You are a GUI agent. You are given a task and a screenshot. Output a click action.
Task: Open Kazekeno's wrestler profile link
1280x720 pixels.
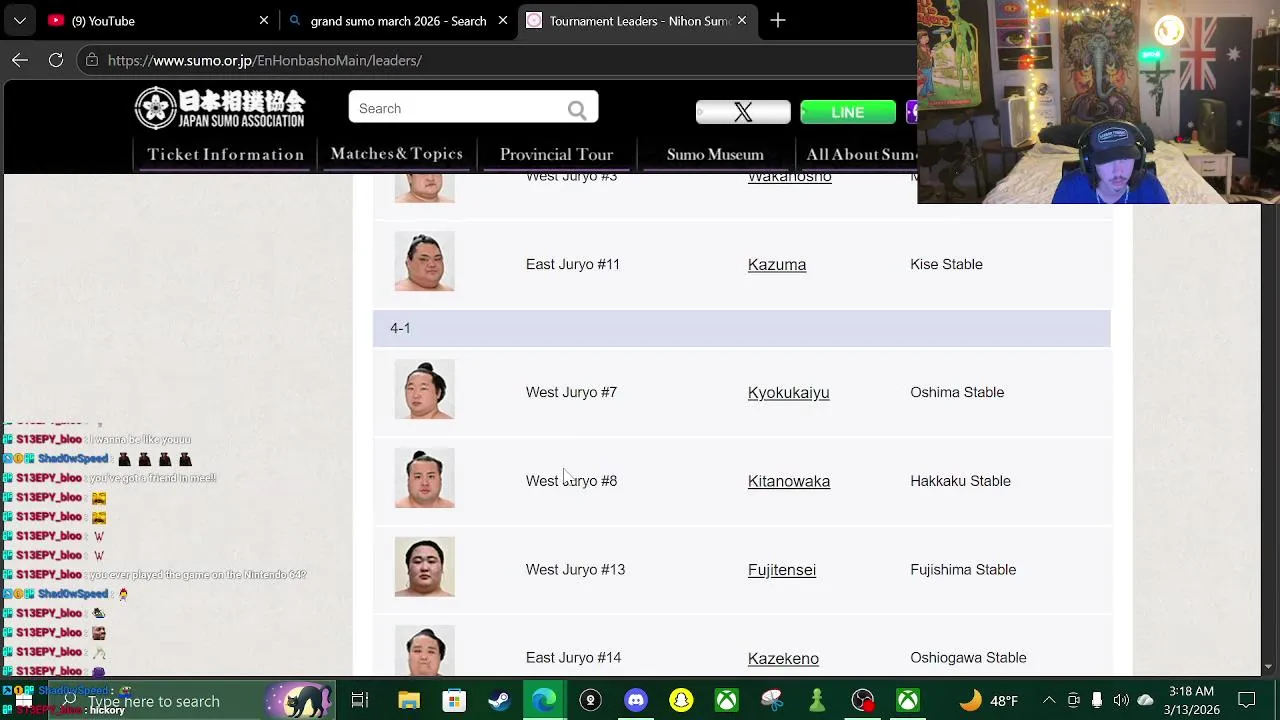pos(783,658)
